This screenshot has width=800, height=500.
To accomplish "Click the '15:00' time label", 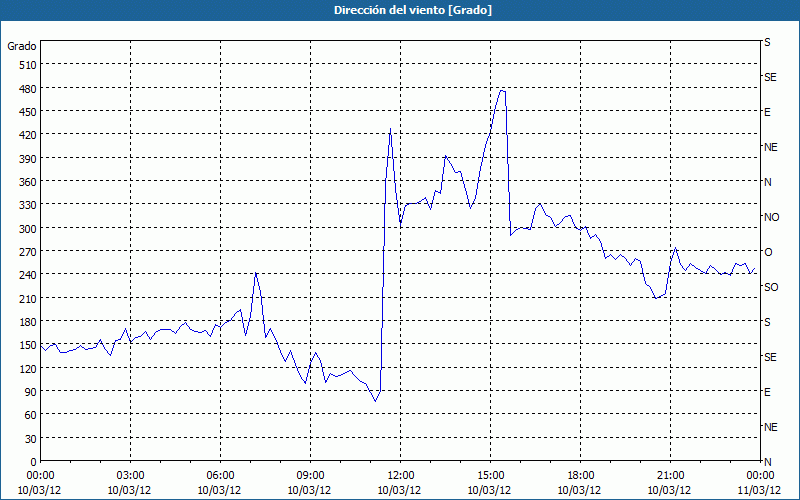I will [x=490, y=476].
